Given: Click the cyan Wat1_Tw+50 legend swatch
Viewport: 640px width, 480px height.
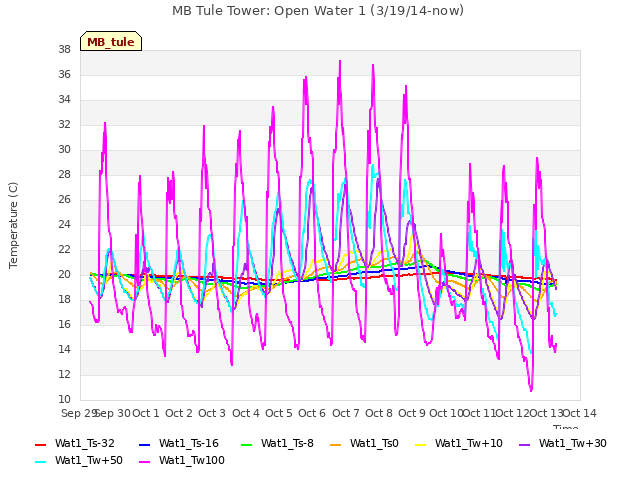Looking at the screenshot, I should (x=41, y=462).
